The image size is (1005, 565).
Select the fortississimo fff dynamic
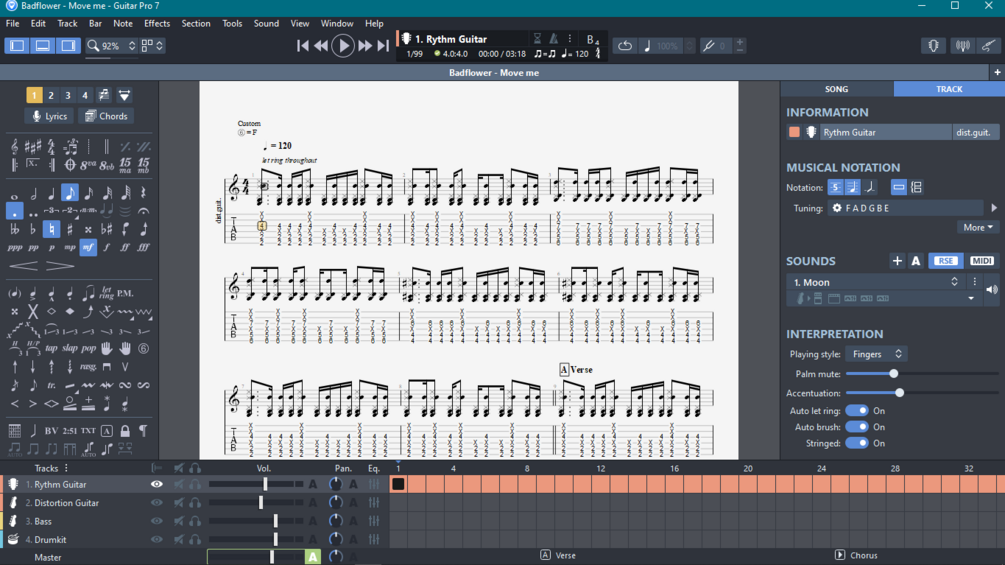[144, 247]
